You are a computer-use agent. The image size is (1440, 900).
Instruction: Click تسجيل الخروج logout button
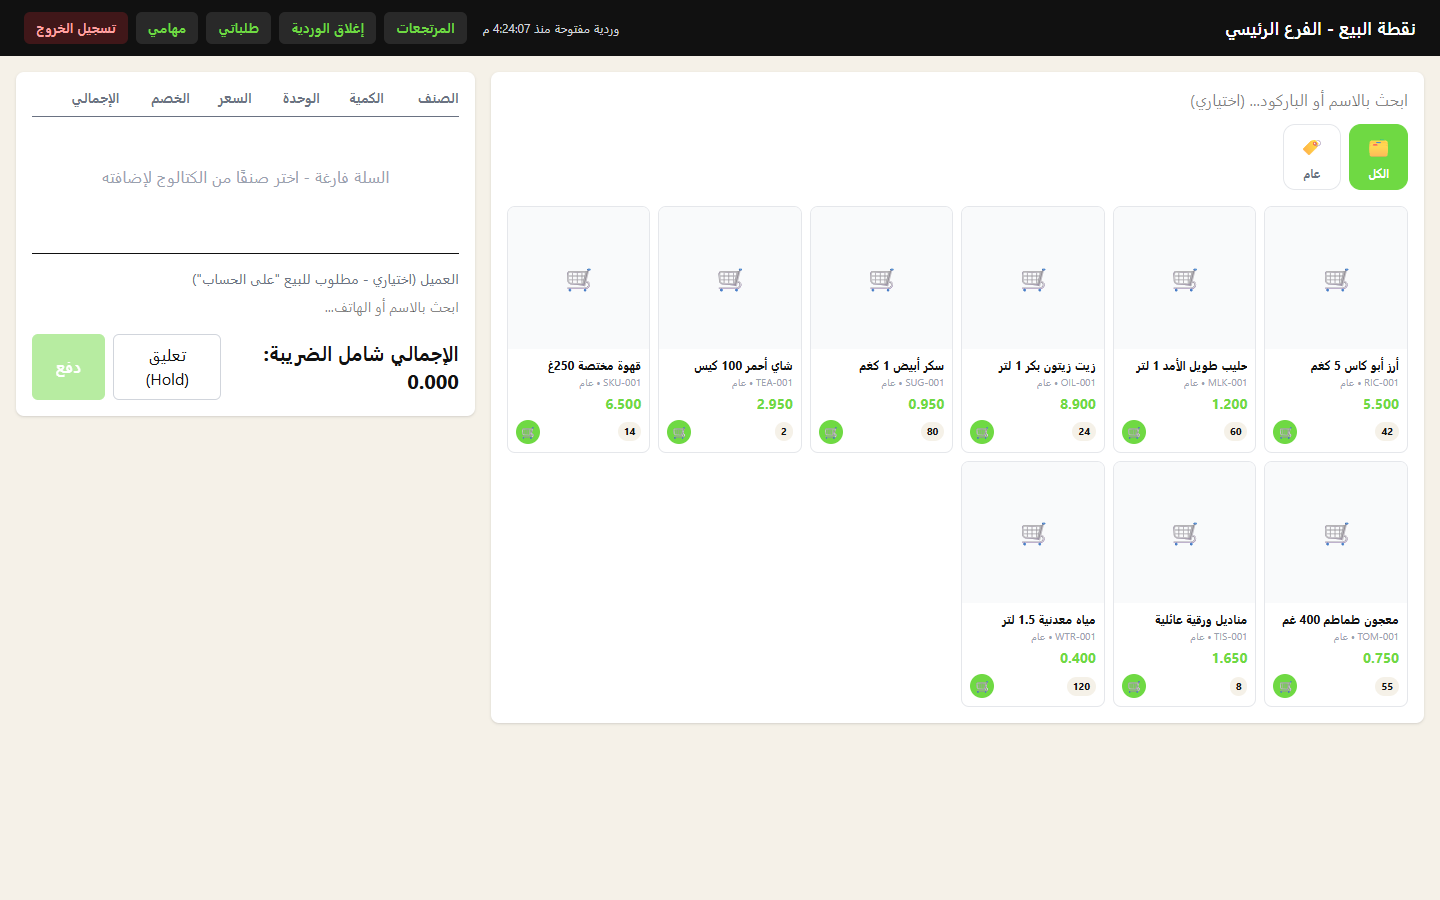pos(76,28)
